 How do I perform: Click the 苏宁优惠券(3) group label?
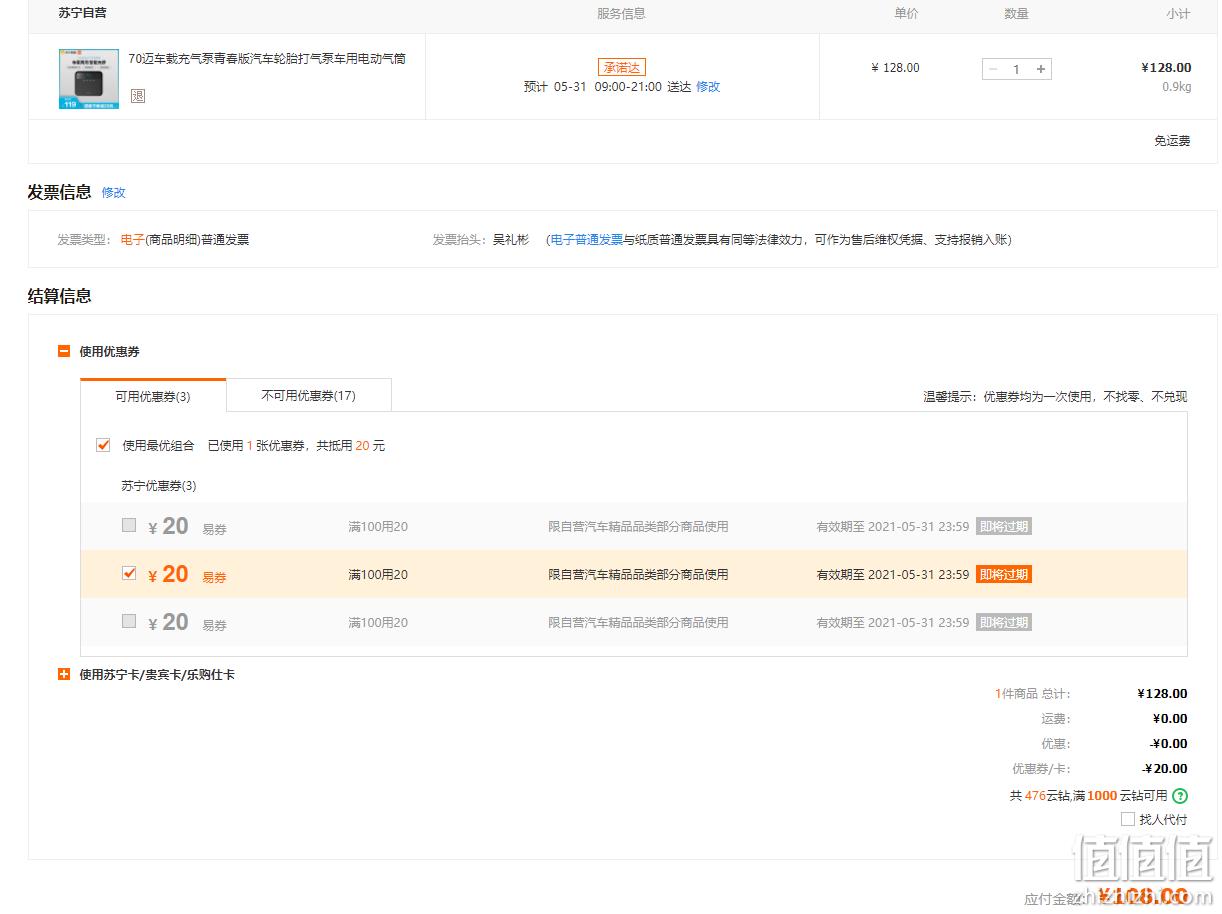pos(159,486)
